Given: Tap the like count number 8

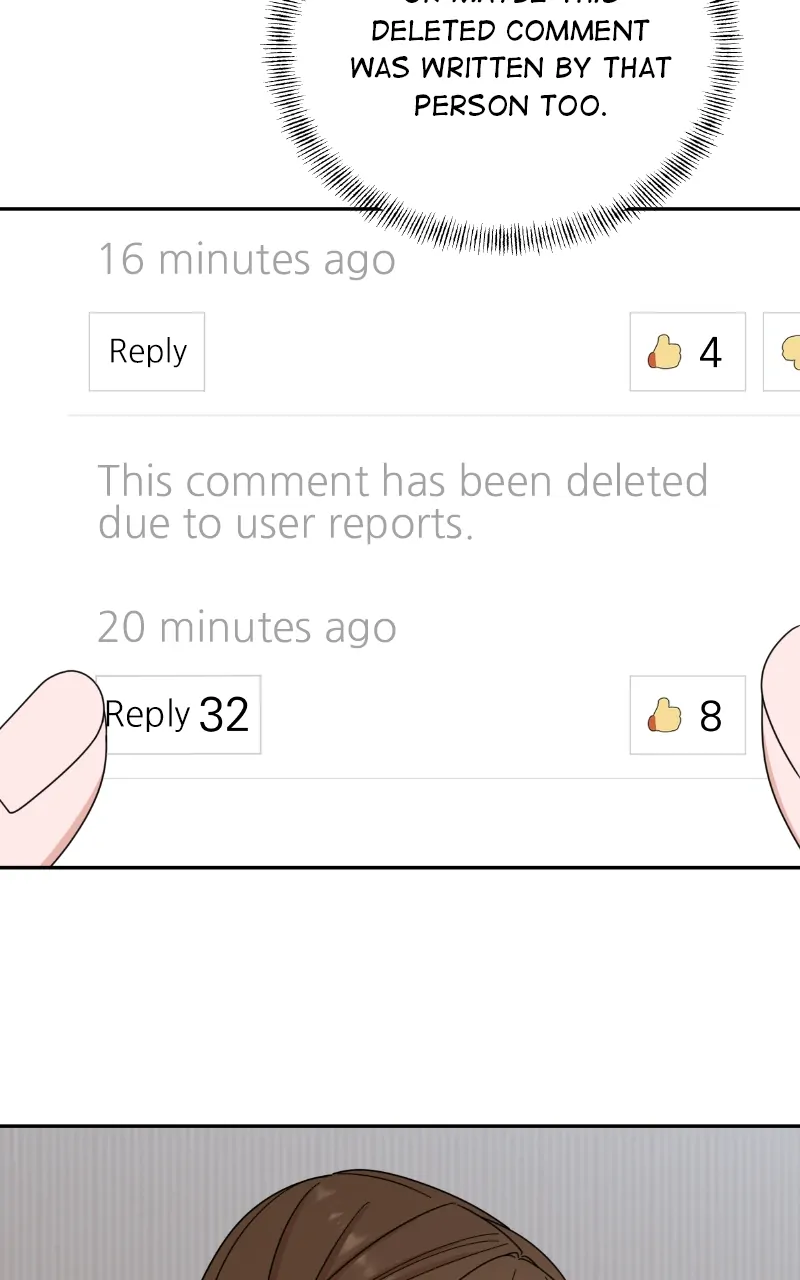Looking at the screenshot, I should 710,716.
